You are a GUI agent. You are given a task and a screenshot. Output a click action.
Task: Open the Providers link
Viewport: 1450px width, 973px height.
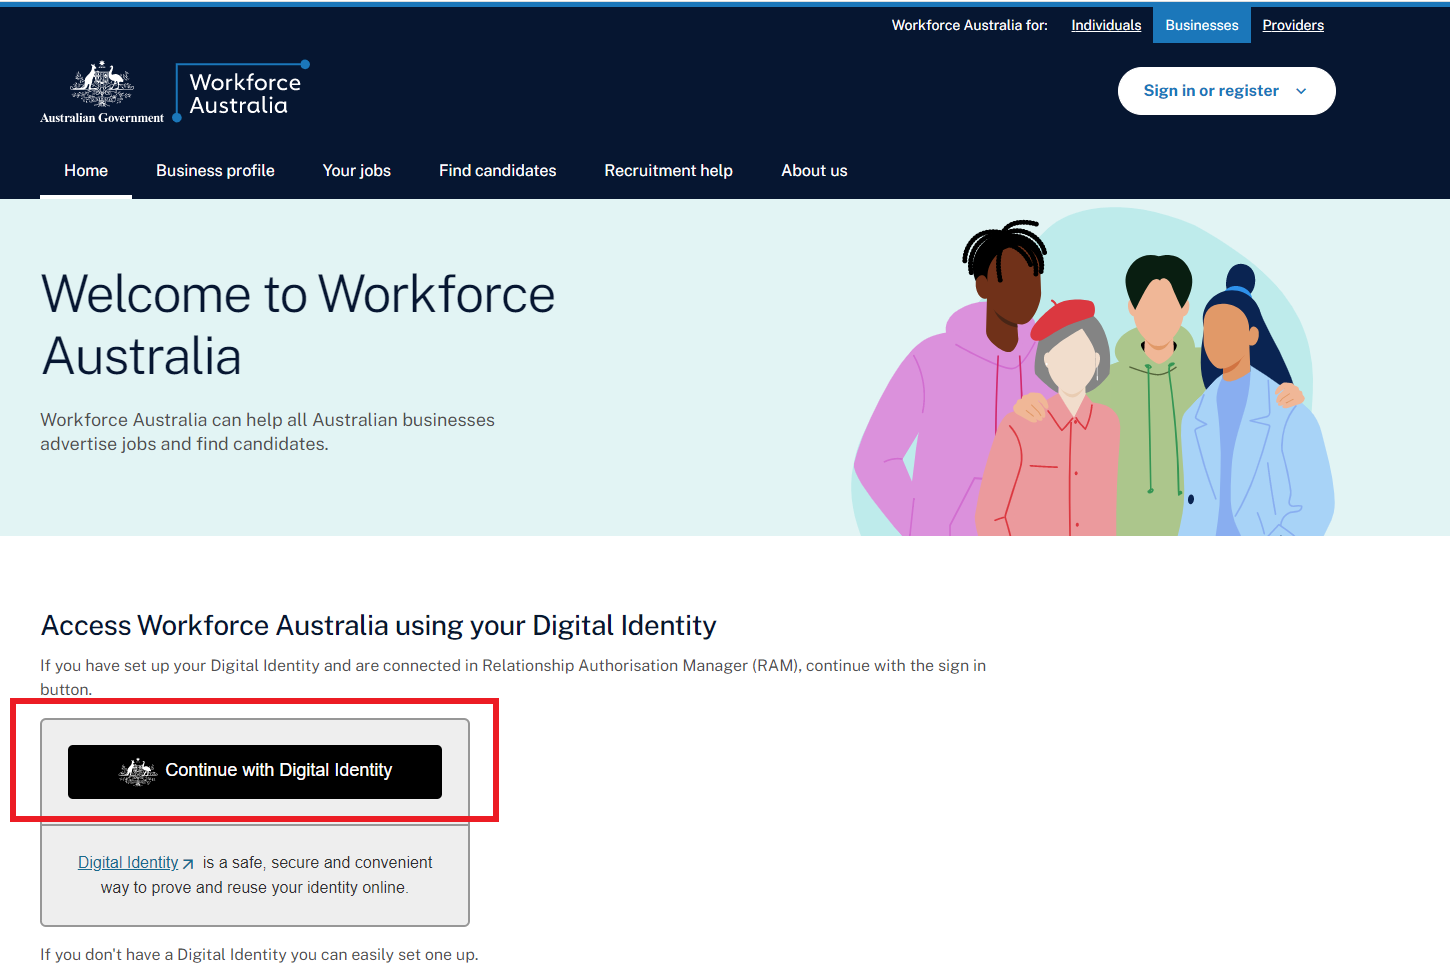[1292, 25]
